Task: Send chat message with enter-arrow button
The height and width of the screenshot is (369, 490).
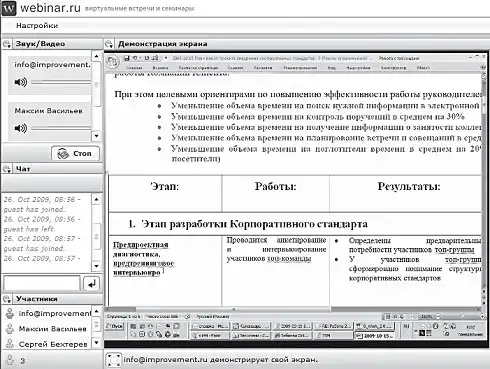Action: [91, 284]
